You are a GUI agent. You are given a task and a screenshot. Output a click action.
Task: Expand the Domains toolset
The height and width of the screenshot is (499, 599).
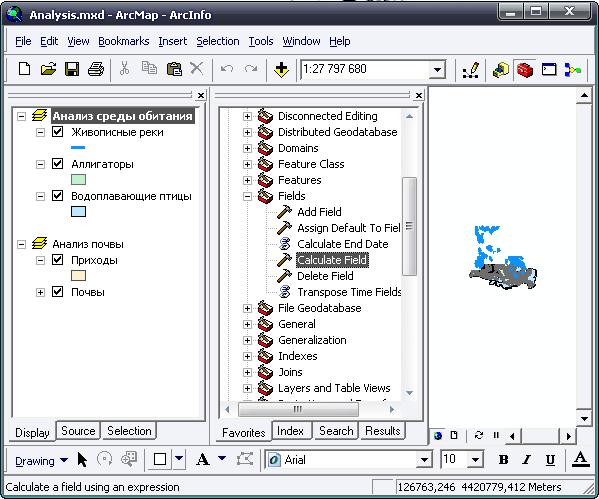click(x=248, y=148)
